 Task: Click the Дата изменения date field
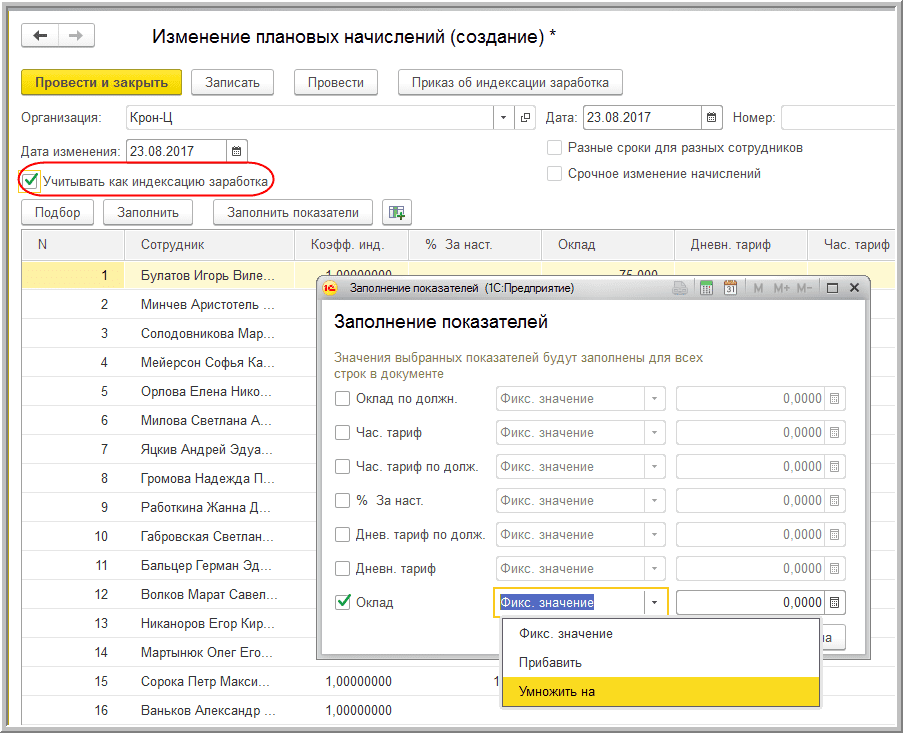176,151
